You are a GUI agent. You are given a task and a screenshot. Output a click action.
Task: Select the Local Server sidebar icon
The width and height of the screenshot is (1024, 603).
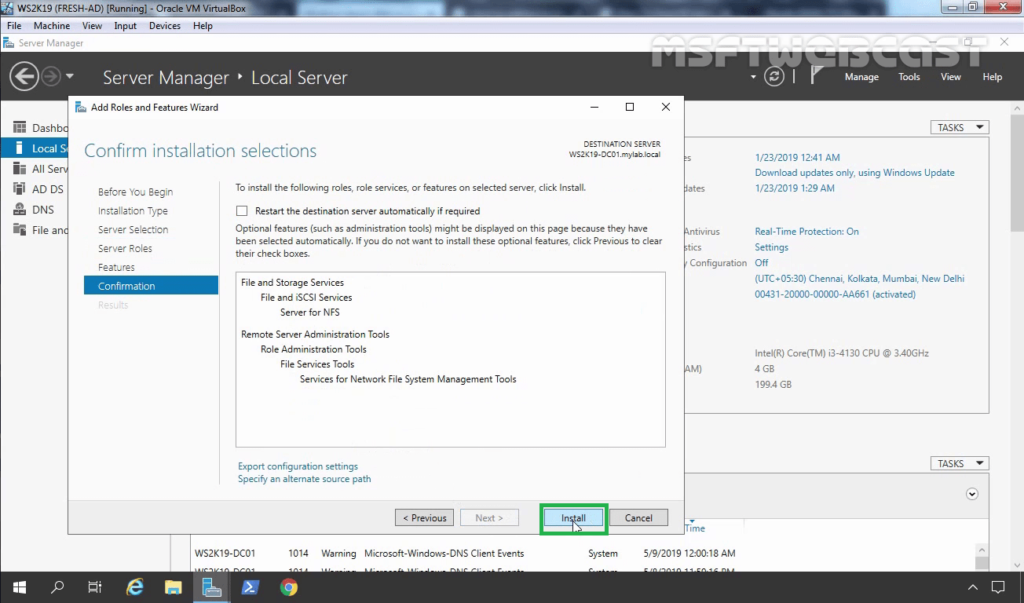pos(20,148)
